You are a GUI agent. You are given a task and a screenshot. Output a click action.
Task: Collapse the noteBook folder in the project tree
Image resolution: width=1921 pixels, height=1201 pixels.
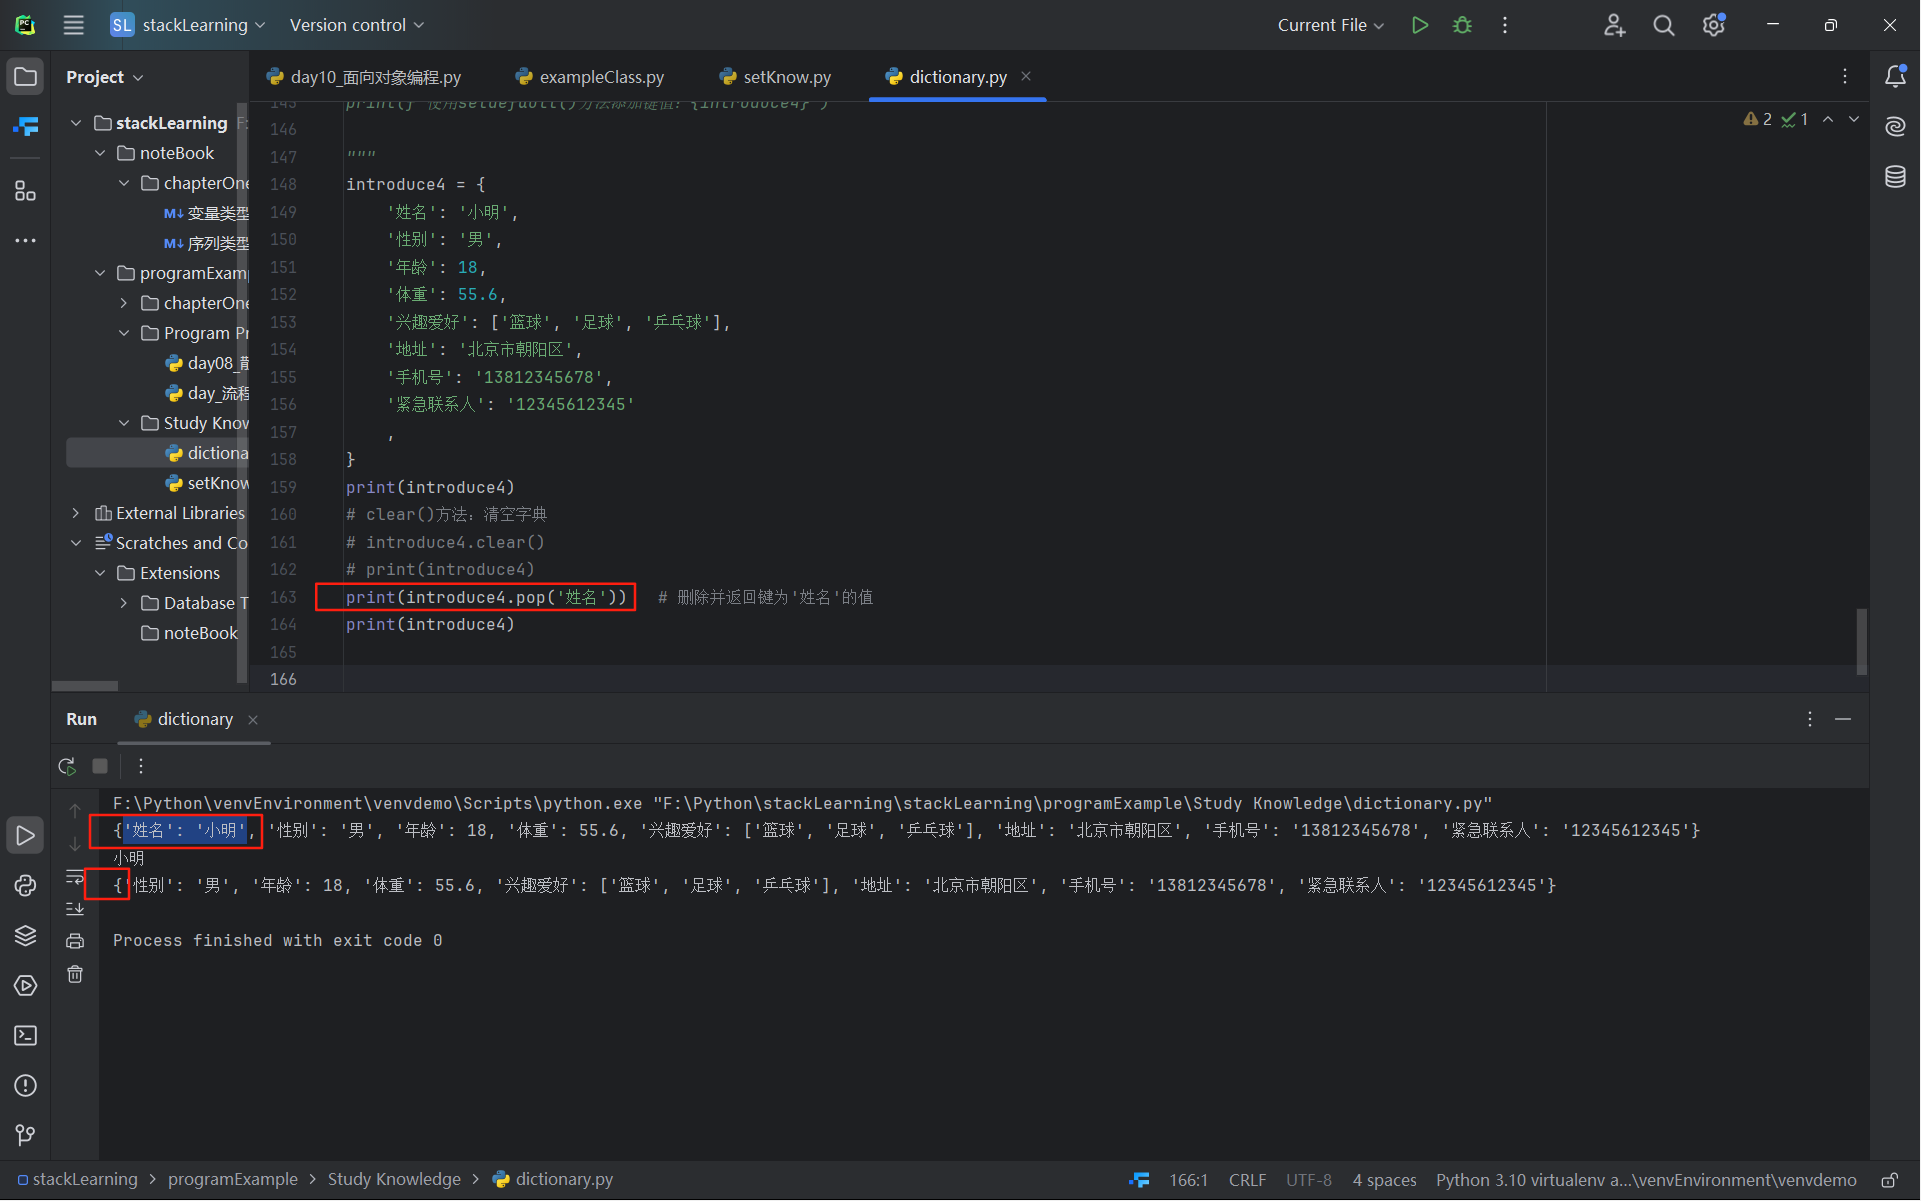[100, 153]
